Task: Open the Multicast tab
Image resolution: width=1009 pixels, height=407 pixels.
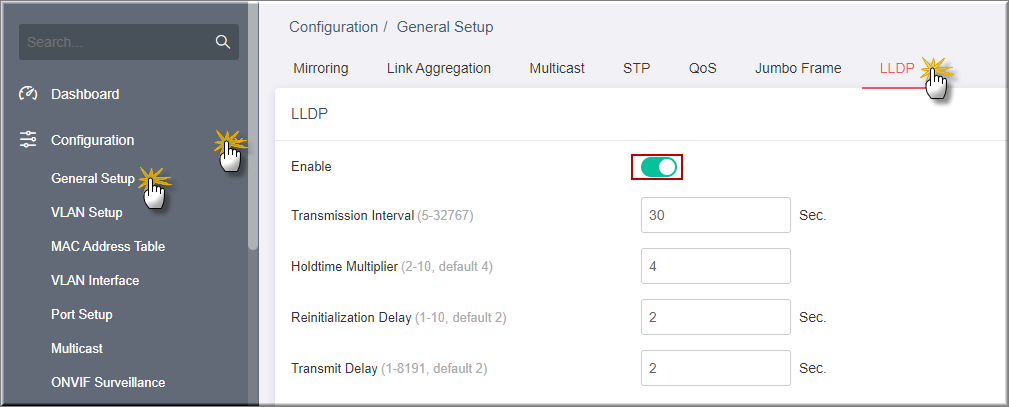Action: pos(557,68)
